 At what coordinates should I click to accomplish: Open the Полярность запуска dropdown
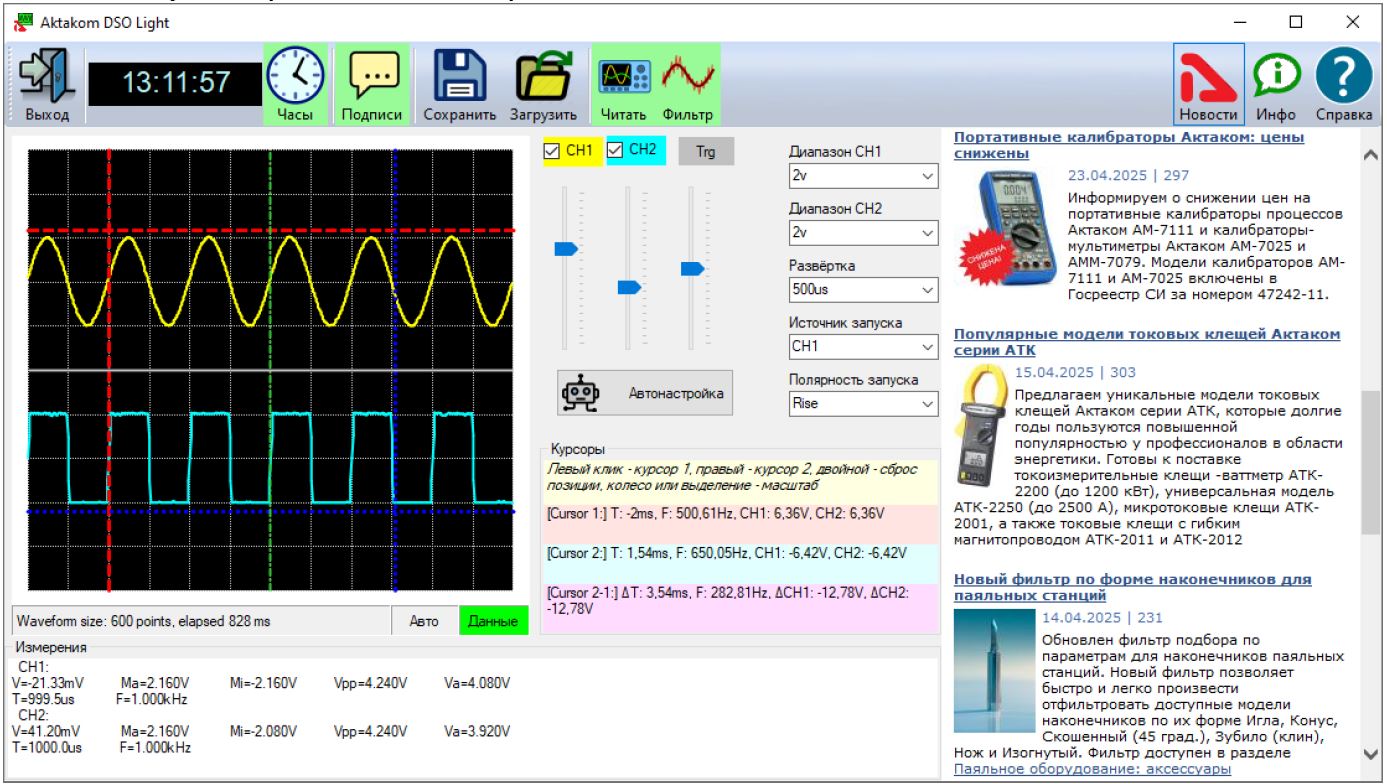coord(862,404)
